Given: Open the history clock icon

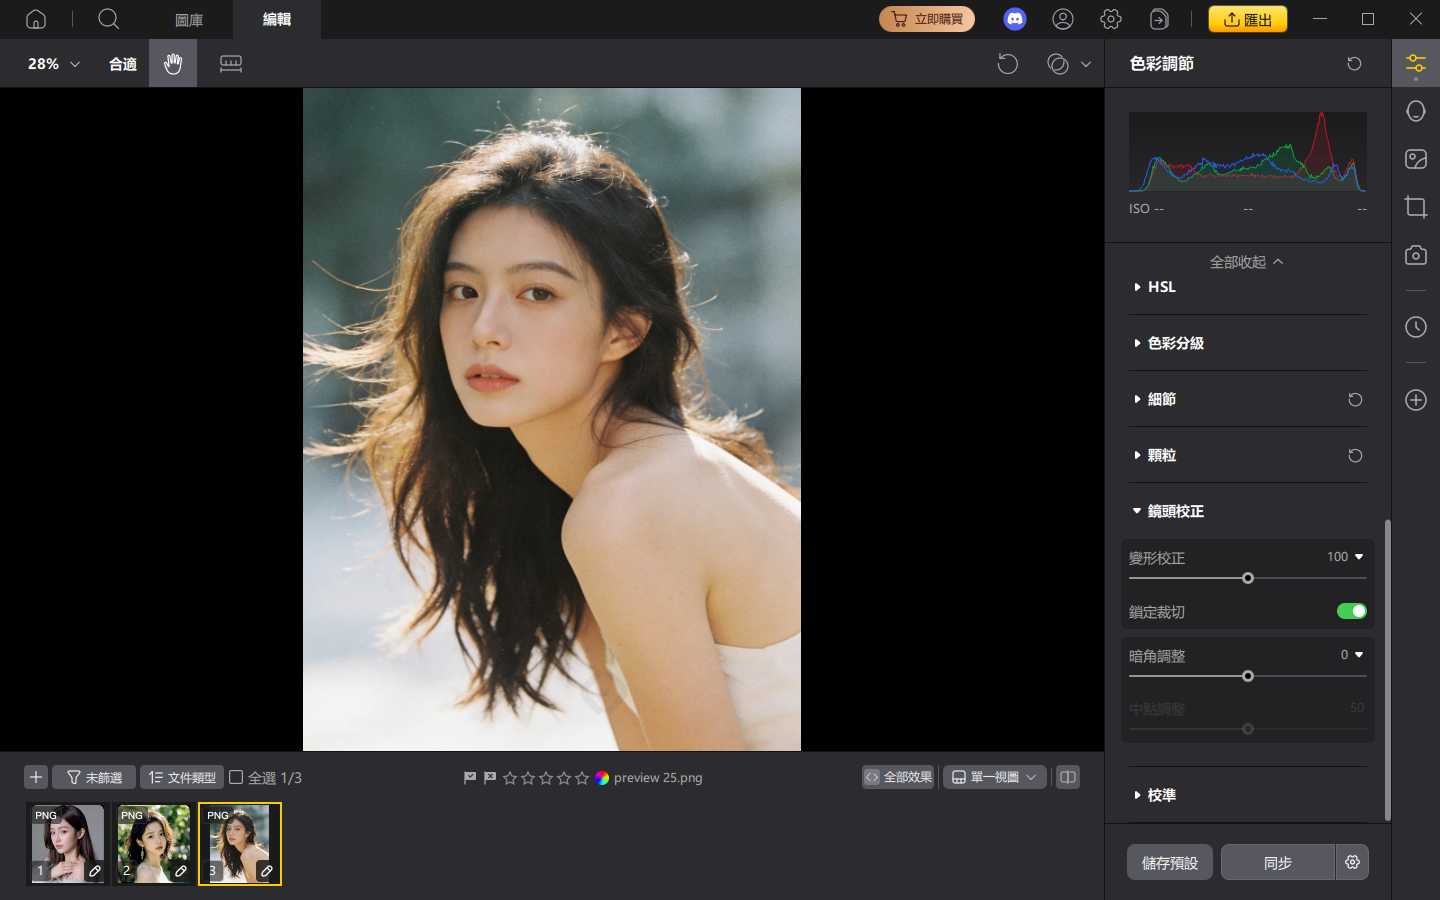Looking at the screenshot, I should (x=1415, y=327).
